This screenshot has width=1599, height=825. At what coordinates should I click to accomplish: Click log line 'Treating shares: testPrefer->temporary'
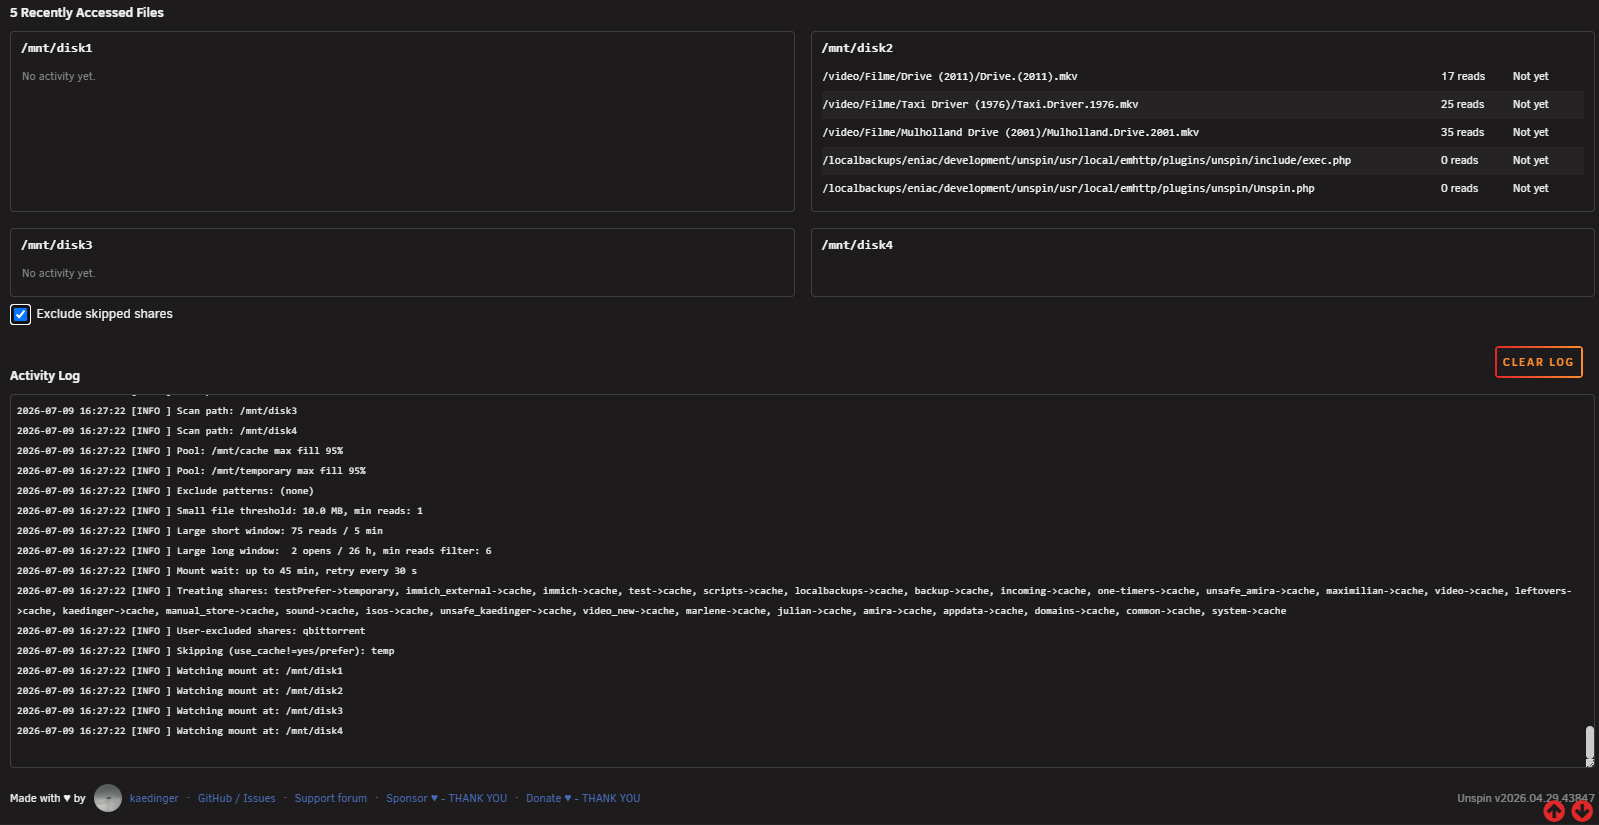pyautogui.click(x=794, y=601)
